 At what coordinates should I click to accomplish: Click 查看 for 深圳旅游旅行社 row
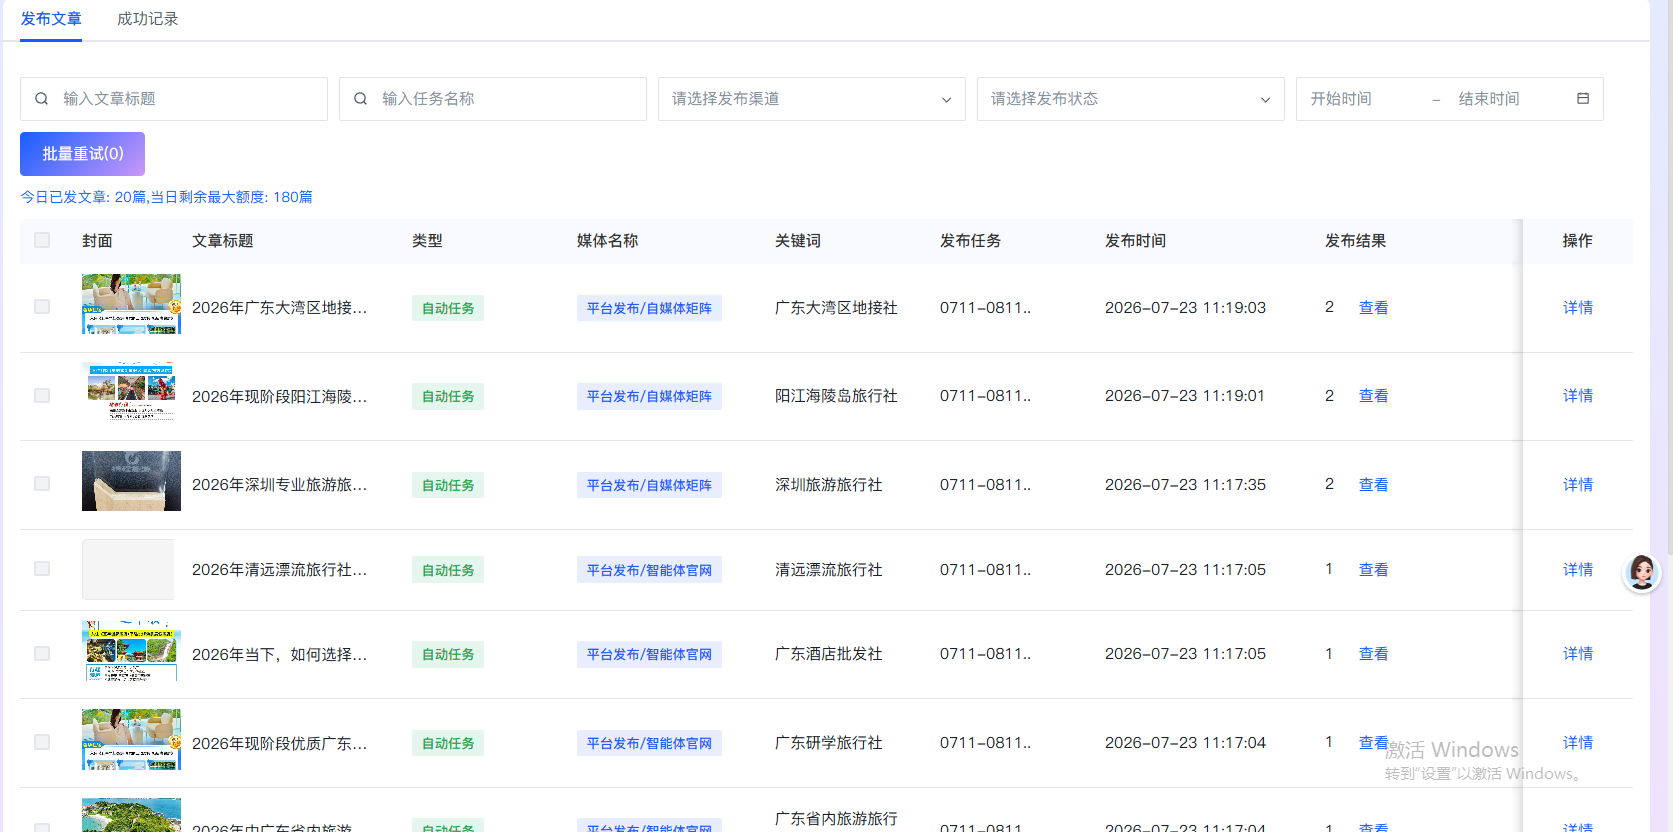point(1373,485)
